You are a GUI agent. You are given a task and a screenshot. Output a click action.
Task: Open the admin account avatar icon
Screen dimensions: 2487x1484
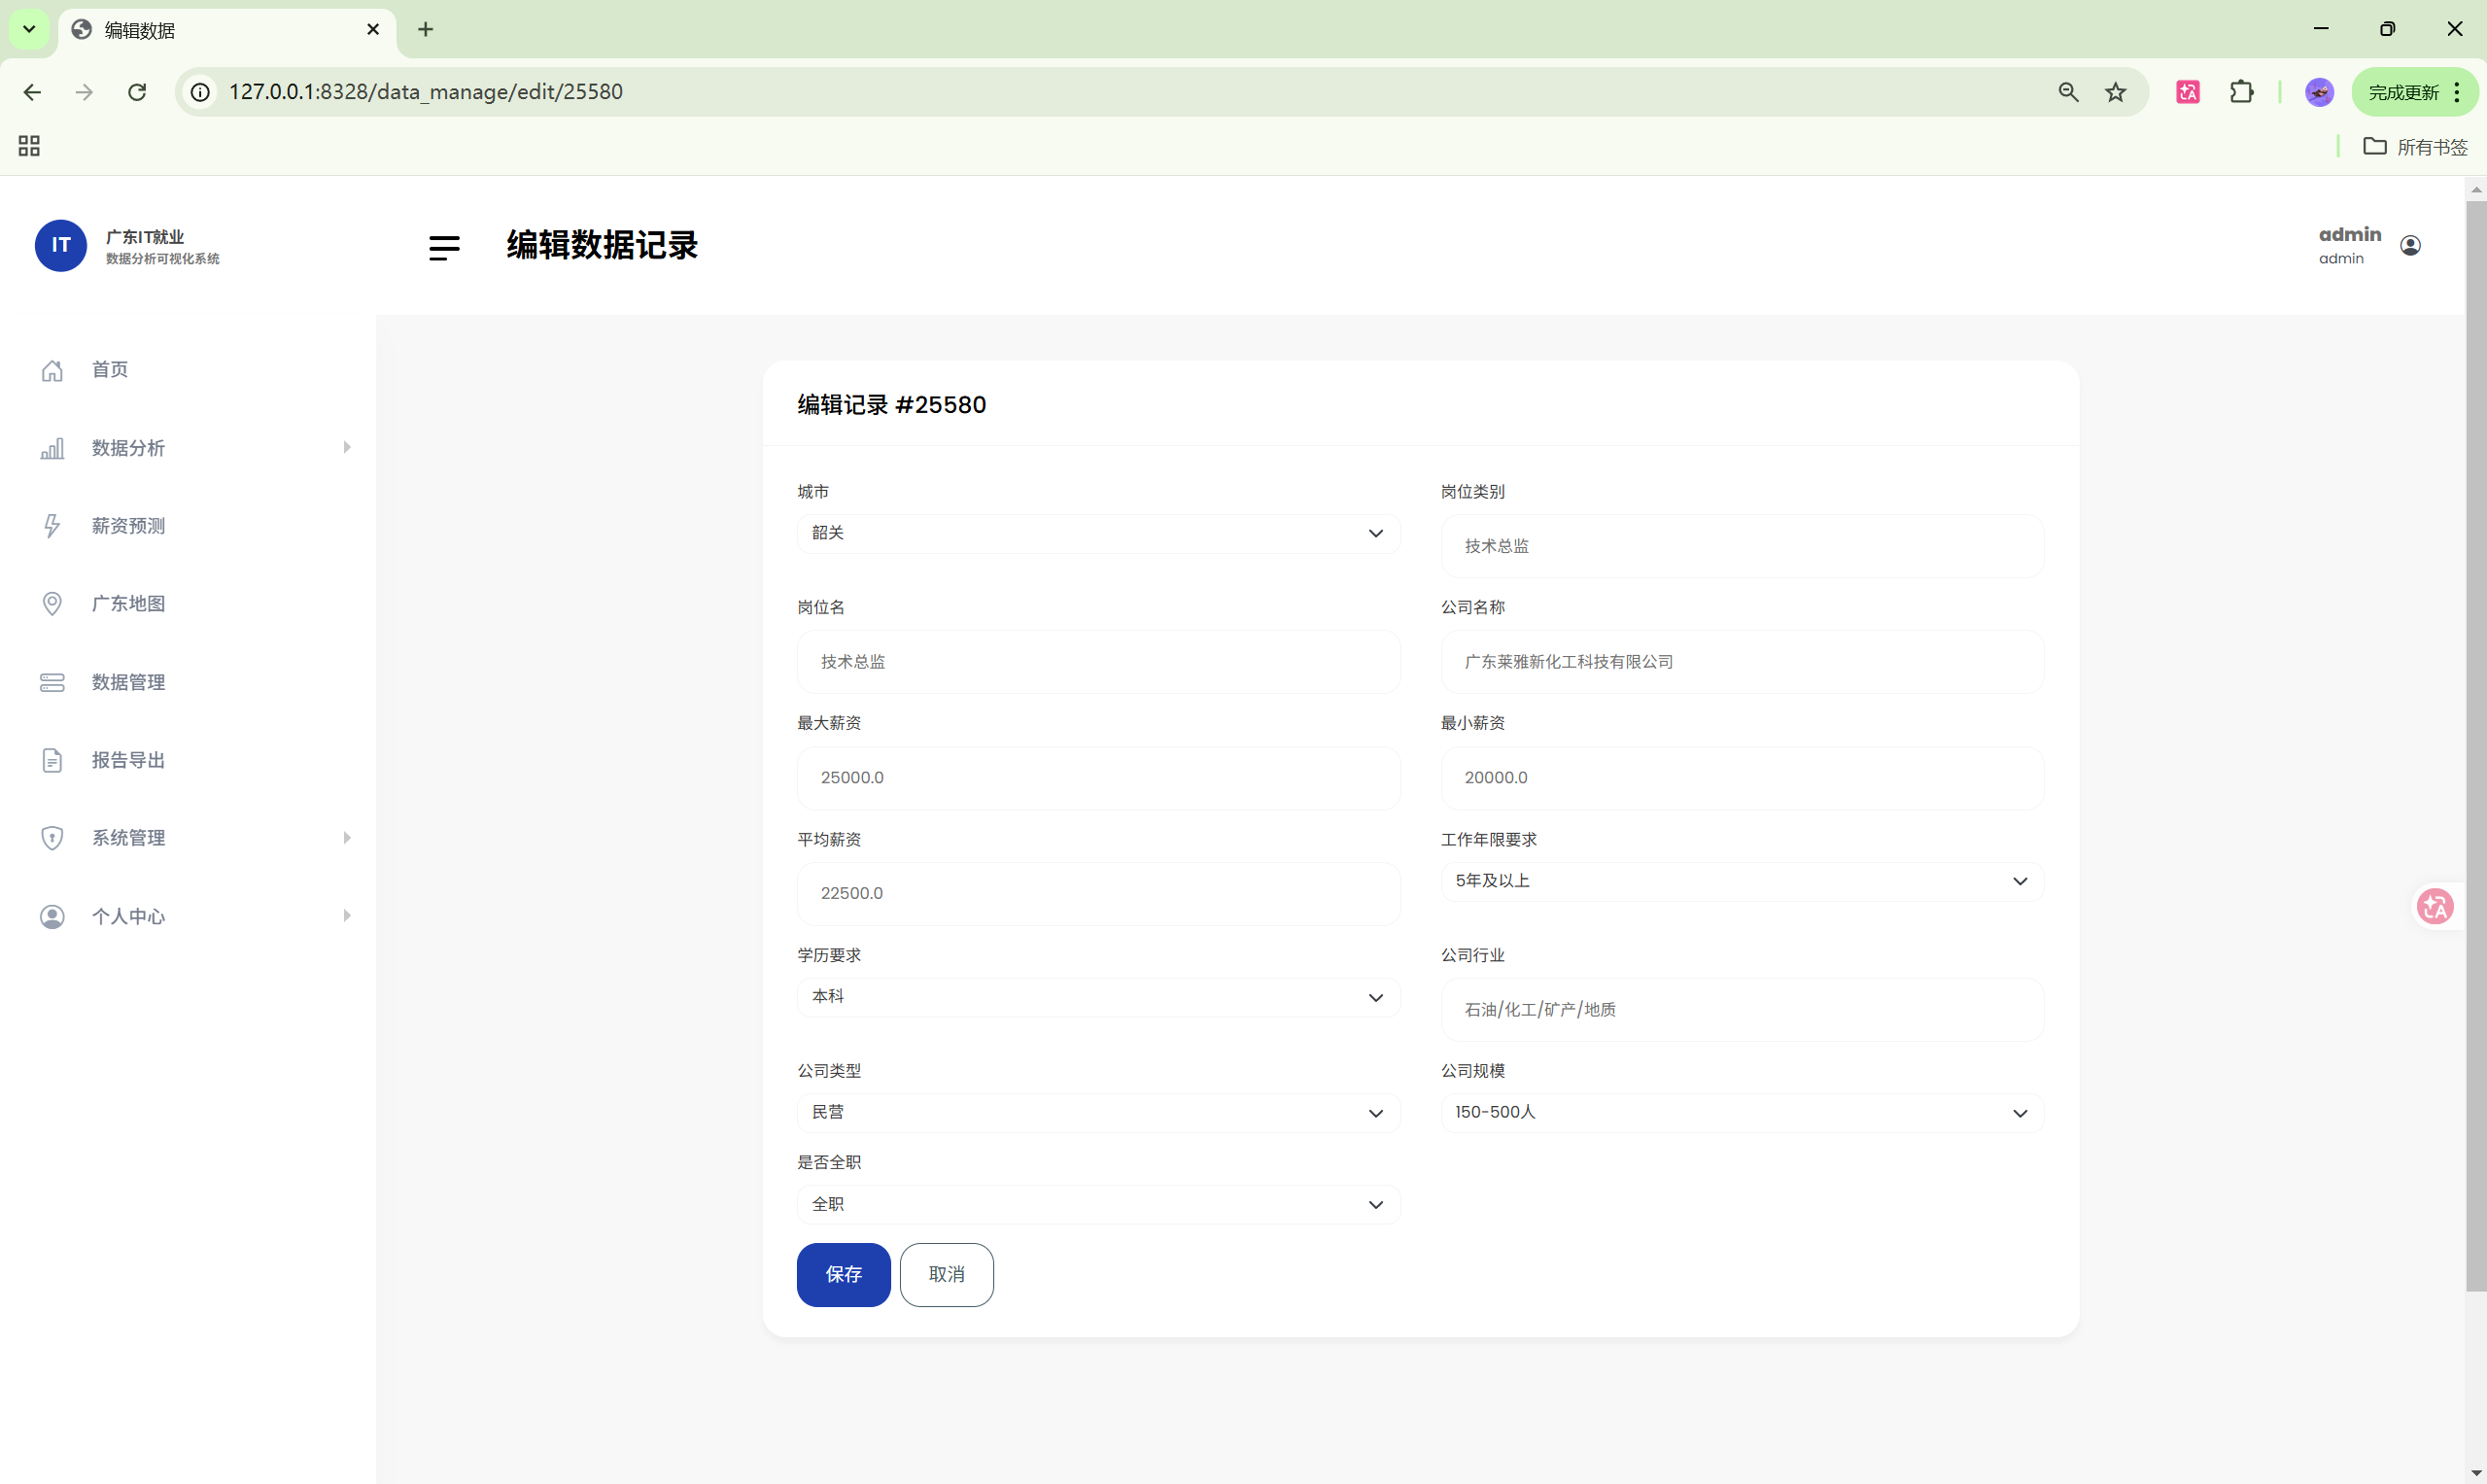(2410, 245)
